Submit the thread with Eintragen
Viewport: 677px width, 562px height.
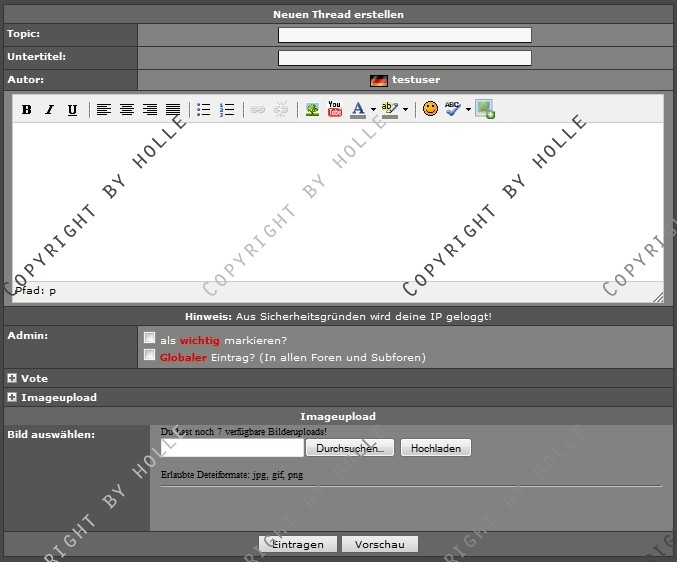[298, 545]
